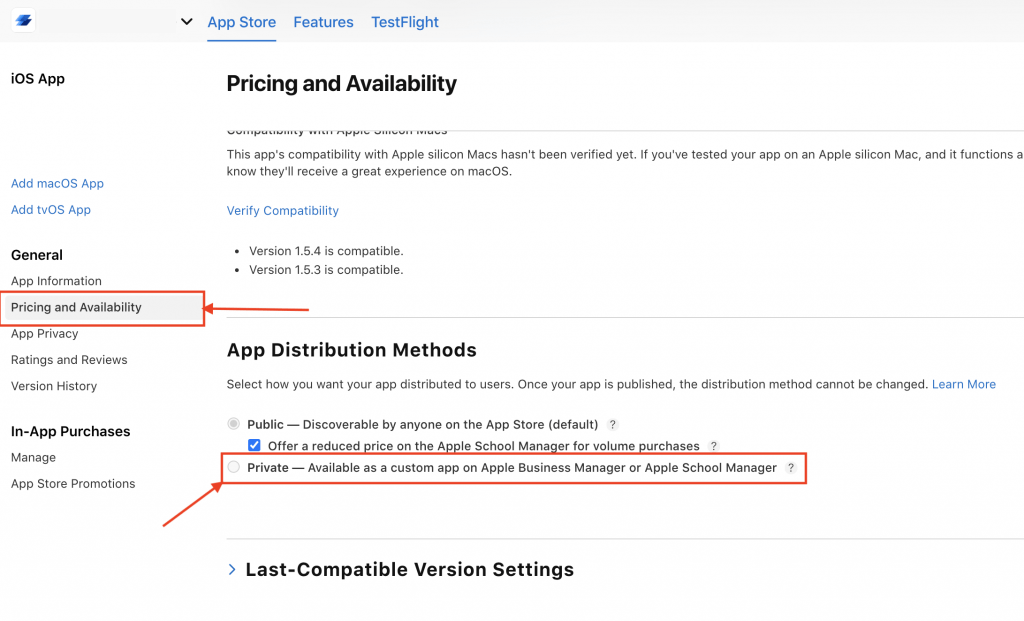Expand Last-Compatible Version Settings section
Screen dimensions: 1024x621
(232, 569)
